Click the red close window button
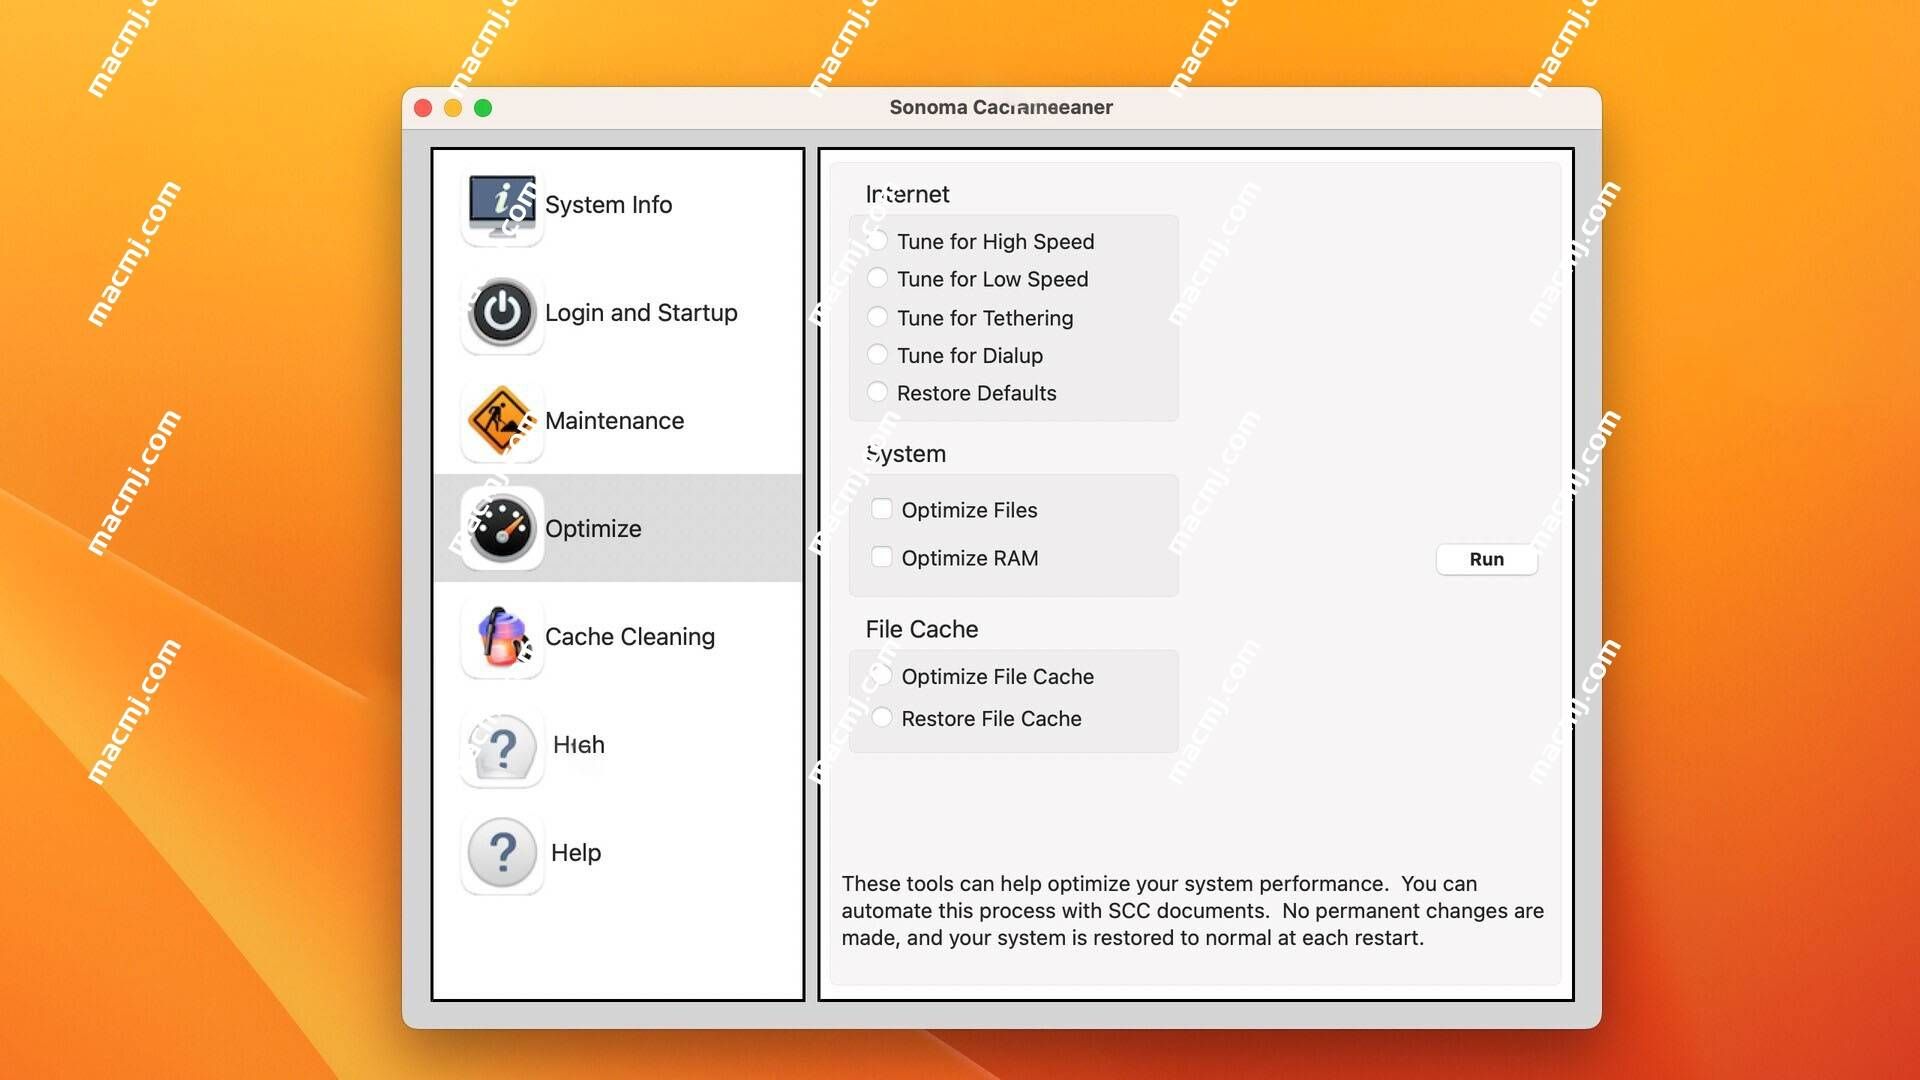1920x1080 pixels. [423, 108]
